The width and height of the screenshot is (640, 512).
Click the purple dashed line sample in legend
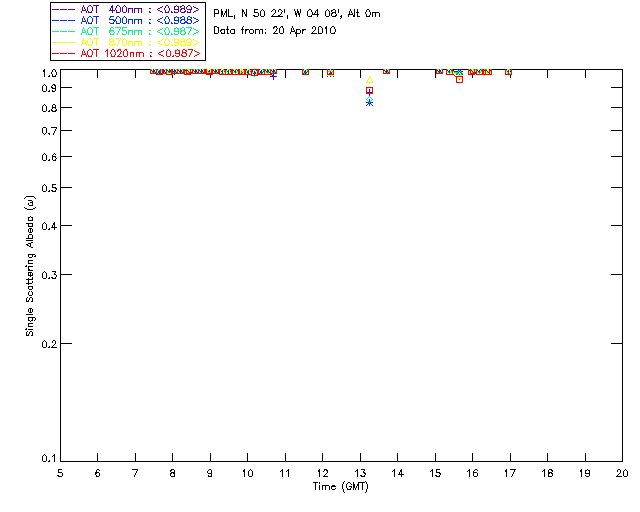coord(64,9)
